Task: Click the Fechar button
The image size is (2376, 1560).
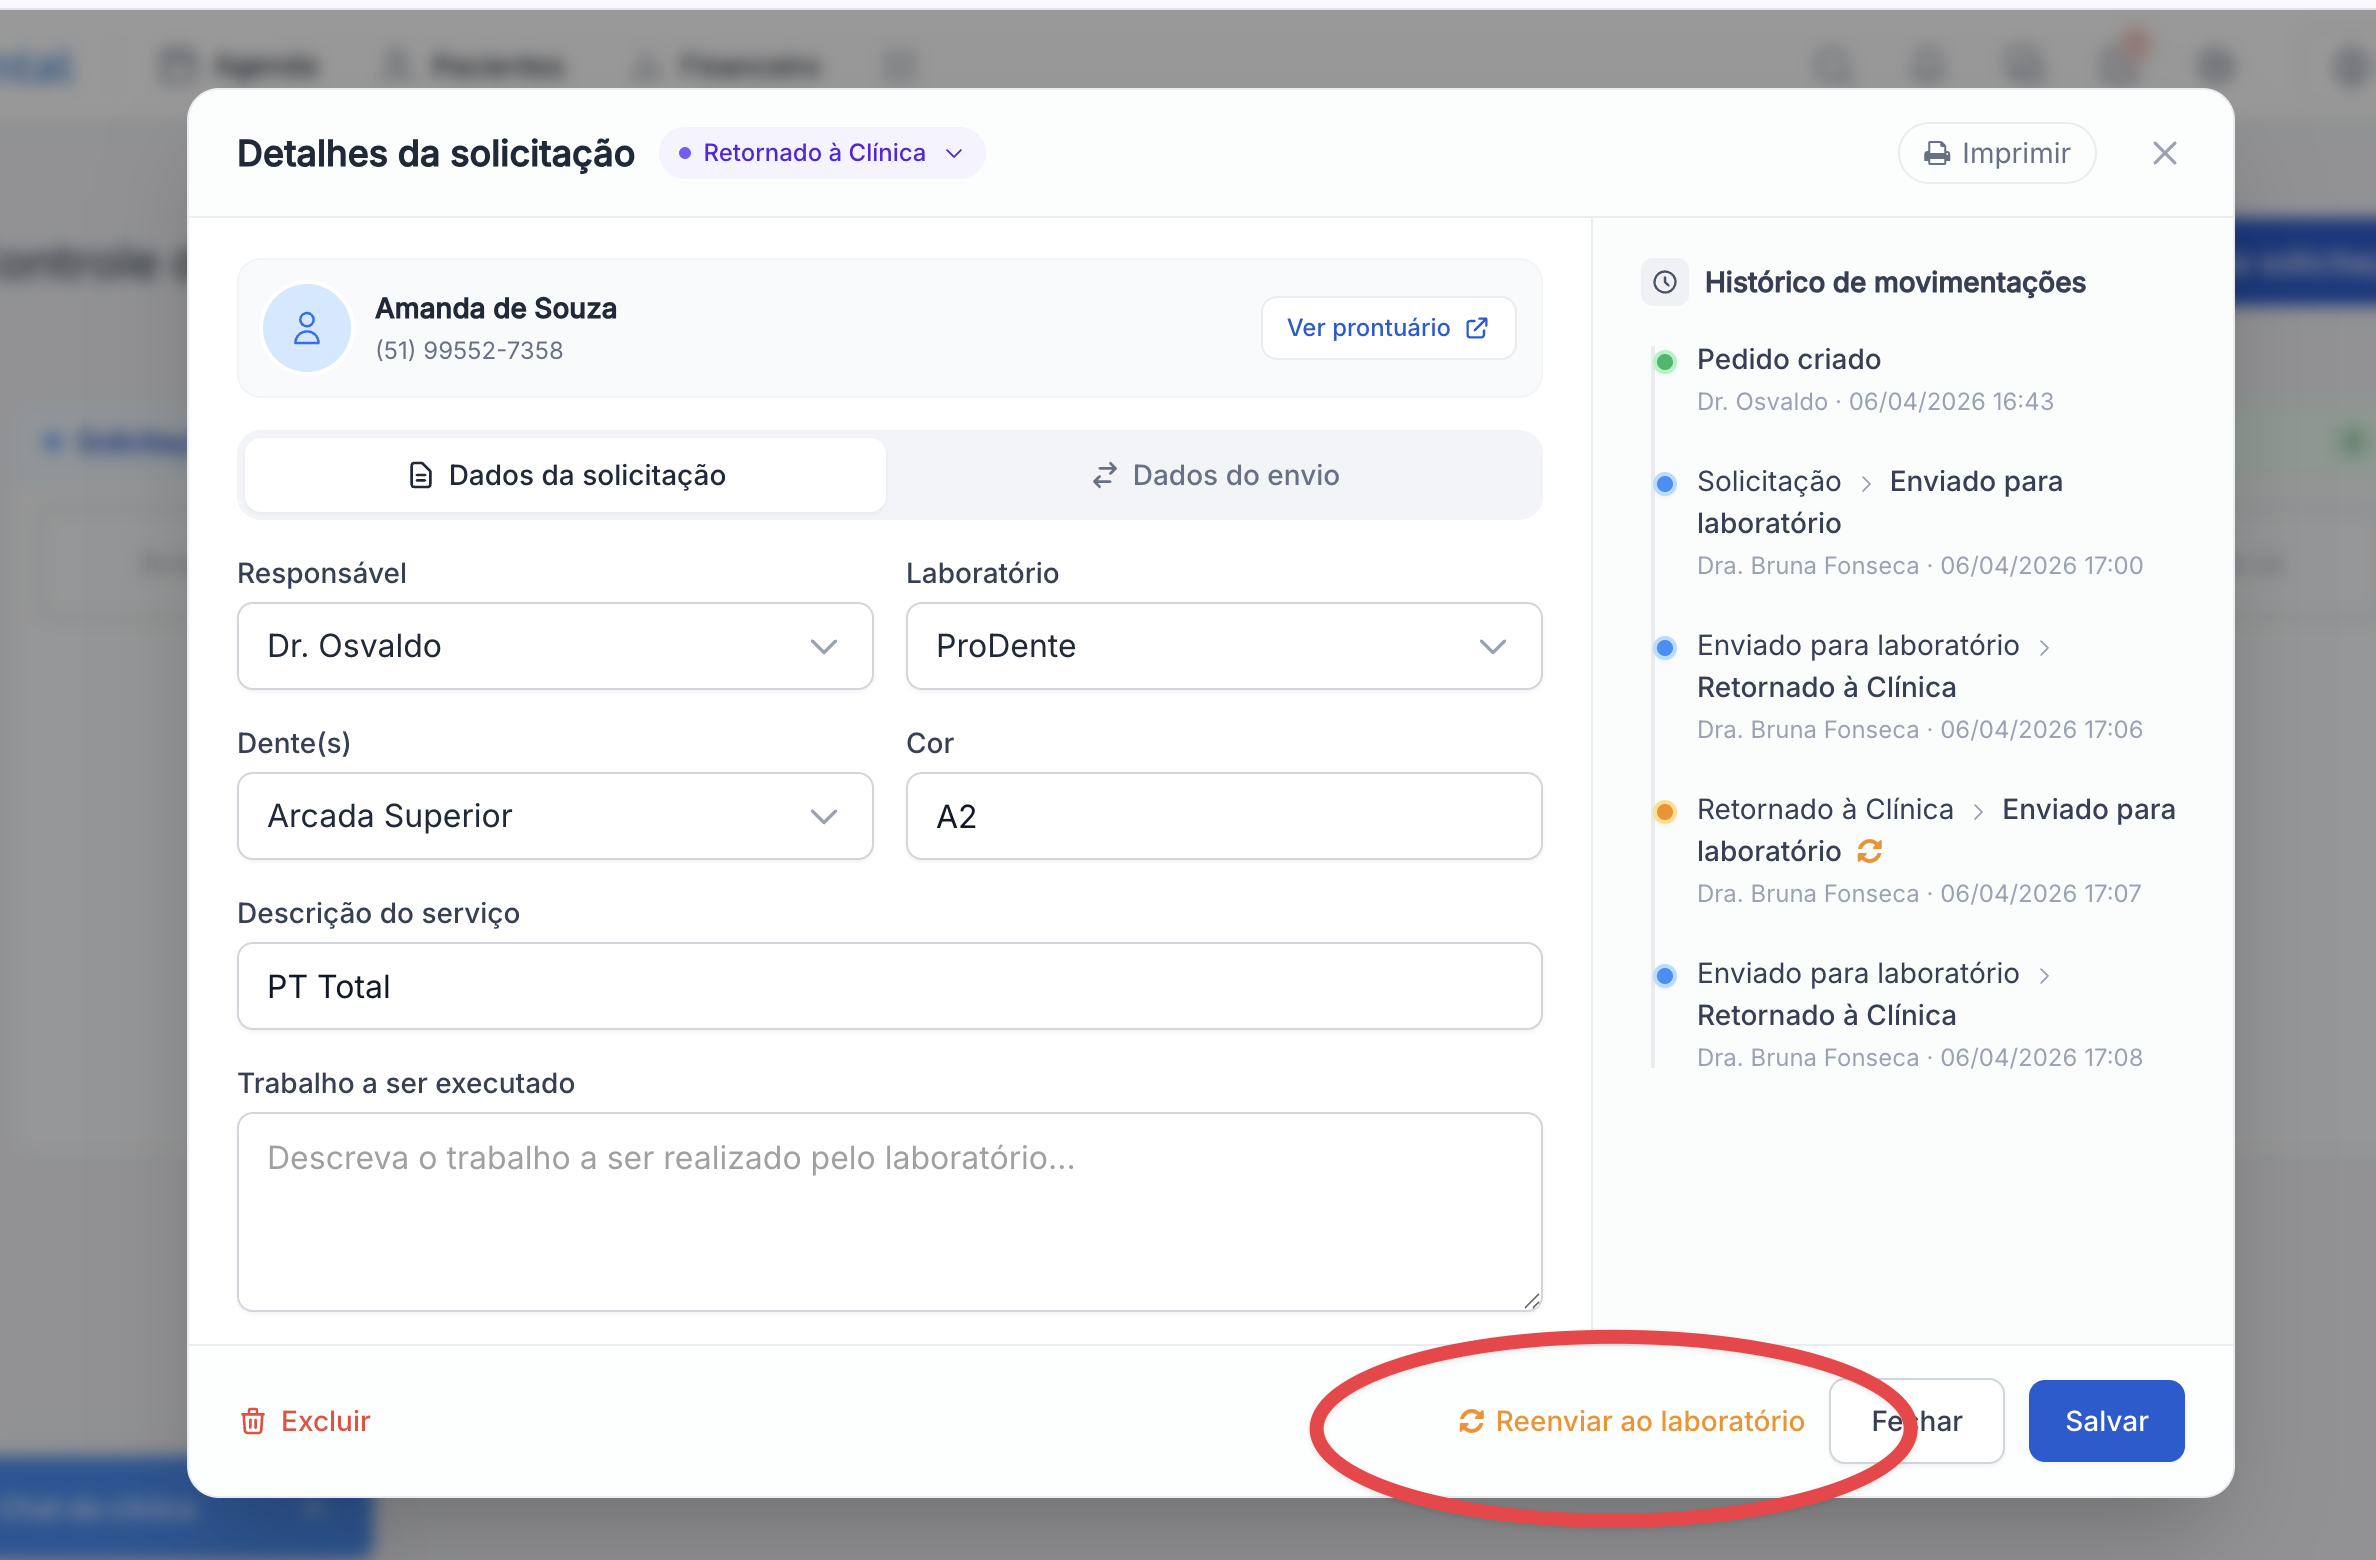Action: pos(1945,1421)
